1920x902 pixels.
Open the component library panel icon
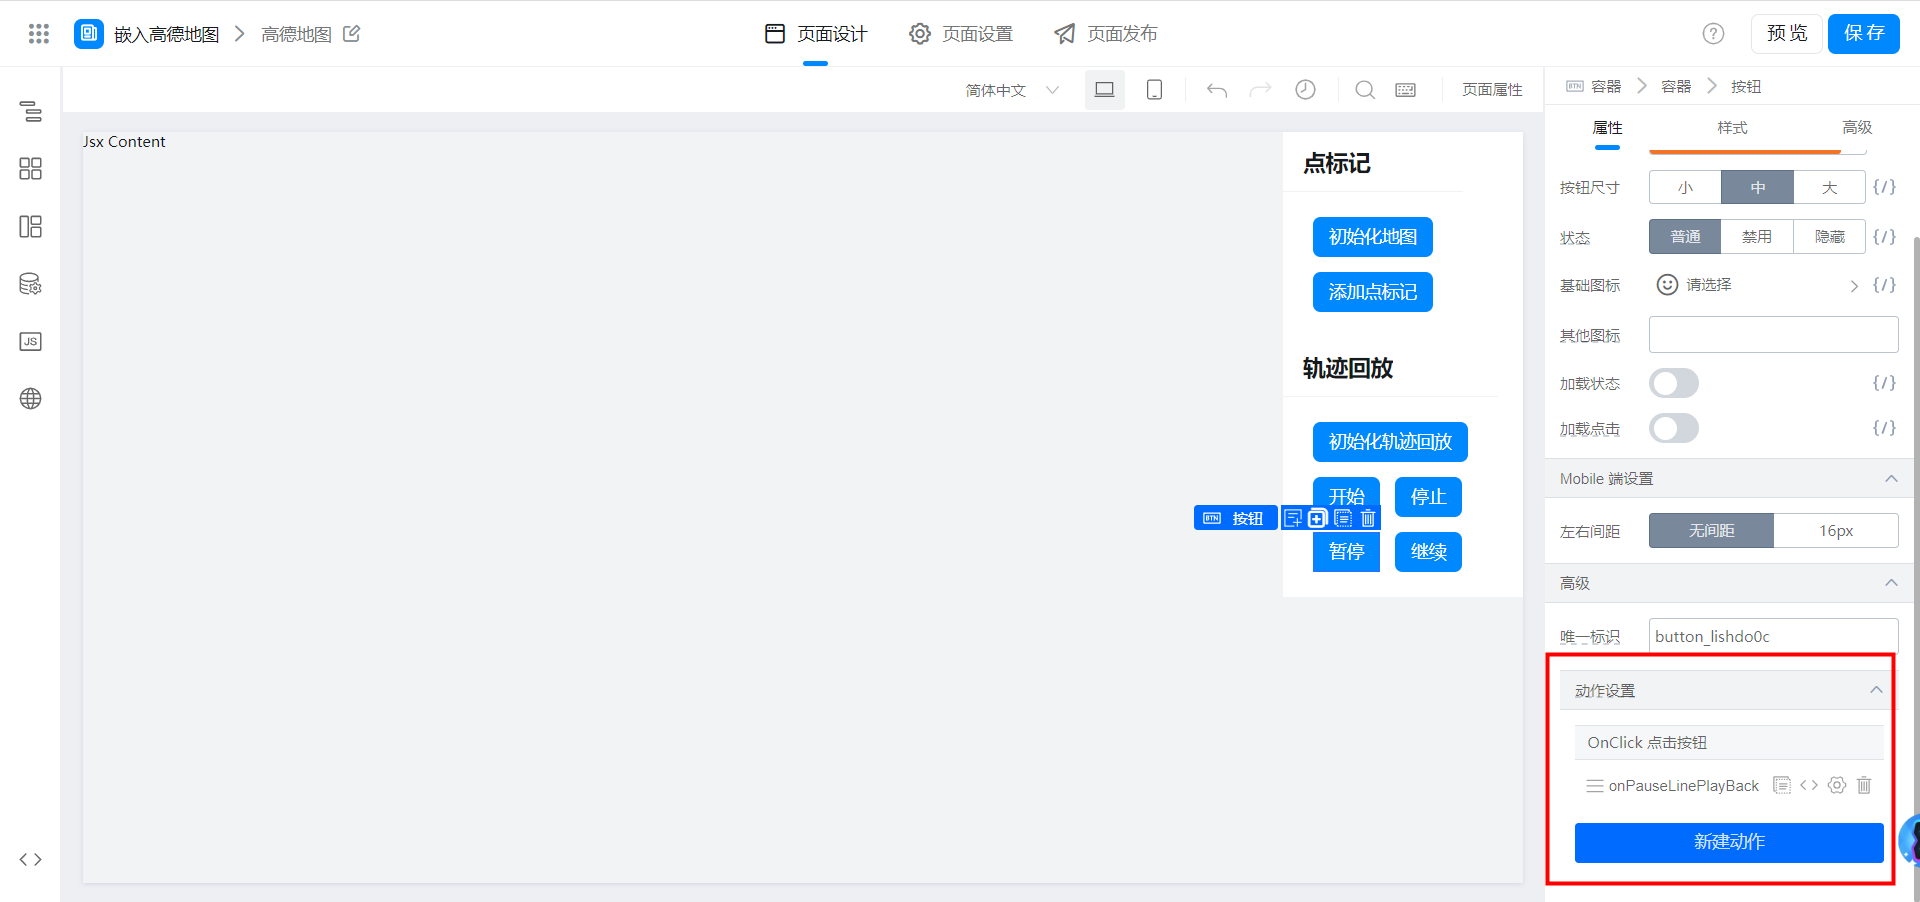[x=31, y=168]
